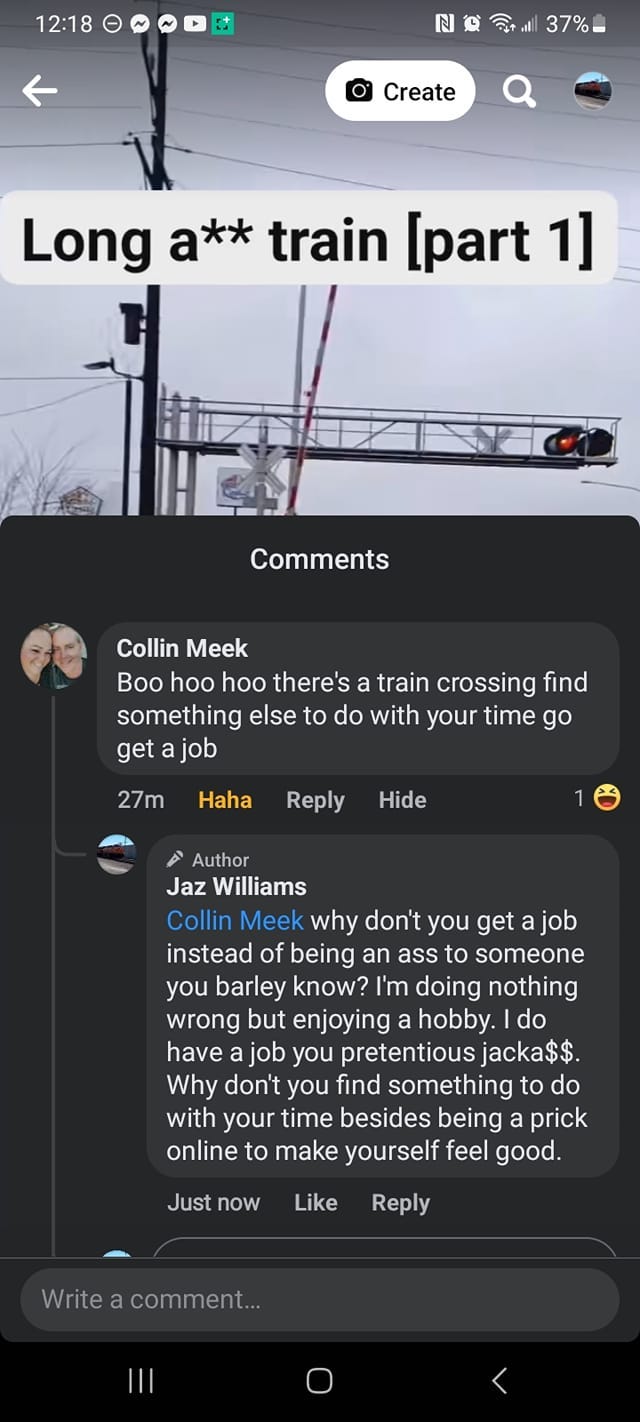Focus the Write a comment field
The height and width of the screenshot is (1422, 640).
pyautogui.click(x=320, y=1299)
